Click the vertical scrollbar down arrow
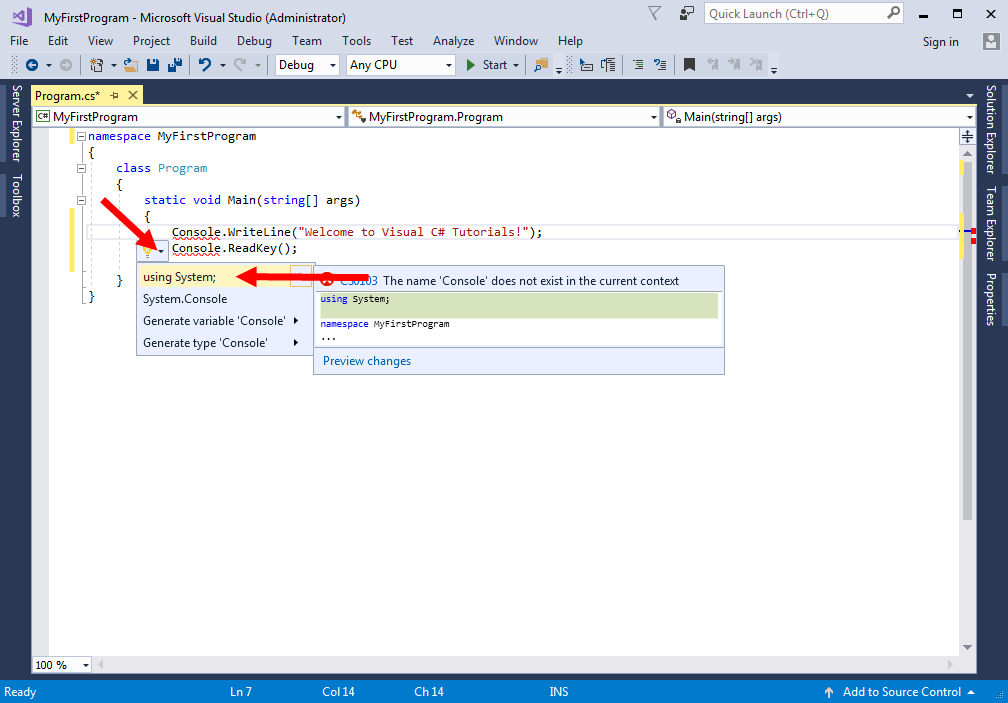This screenshot has height=703, width=1008. tap(968, 647)
